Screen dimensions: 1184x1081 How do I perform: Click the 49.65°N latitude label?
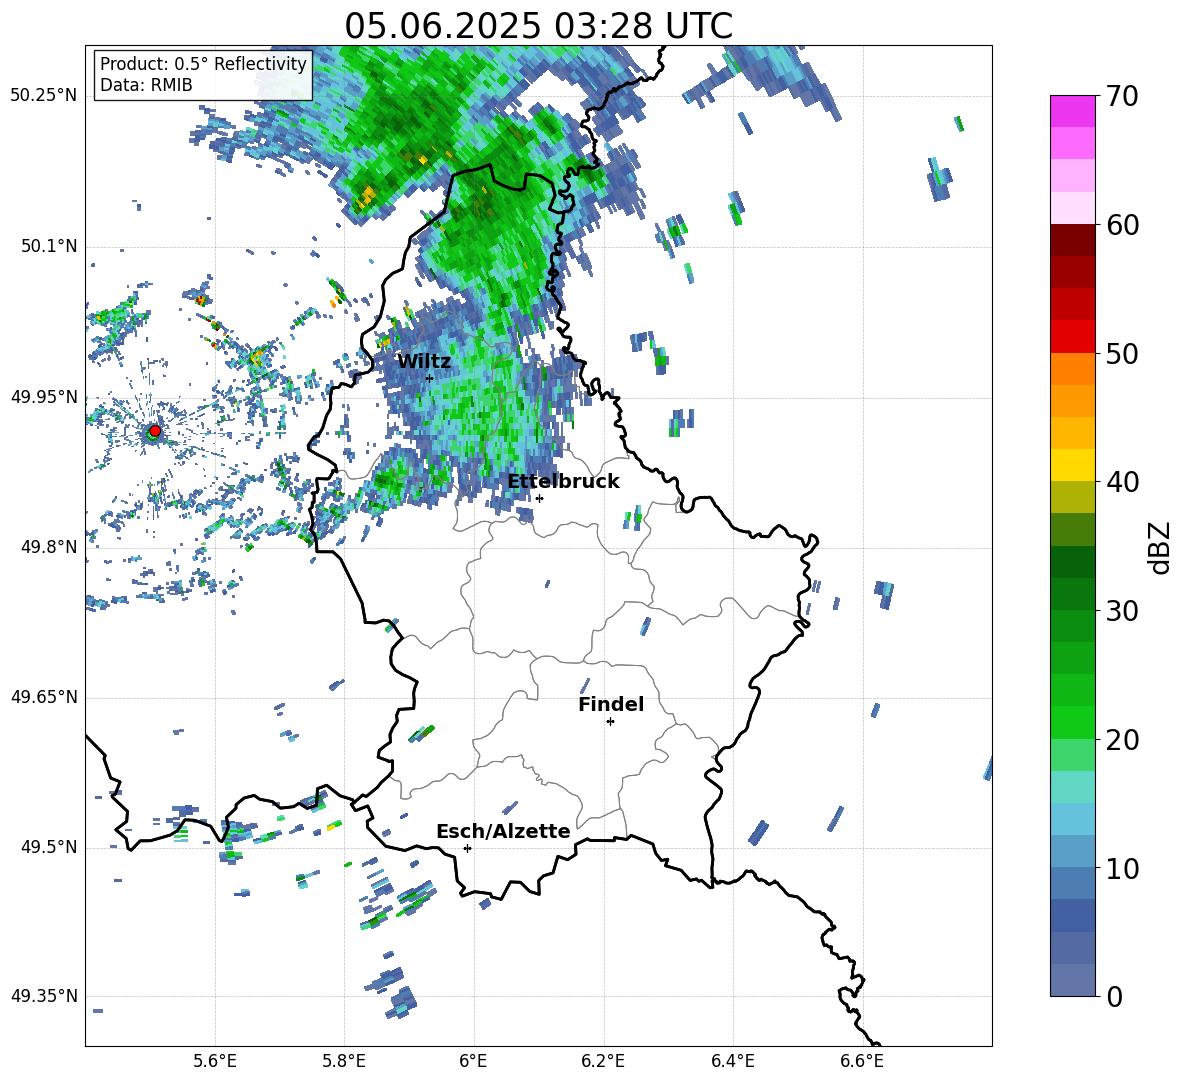click(44, 696)
